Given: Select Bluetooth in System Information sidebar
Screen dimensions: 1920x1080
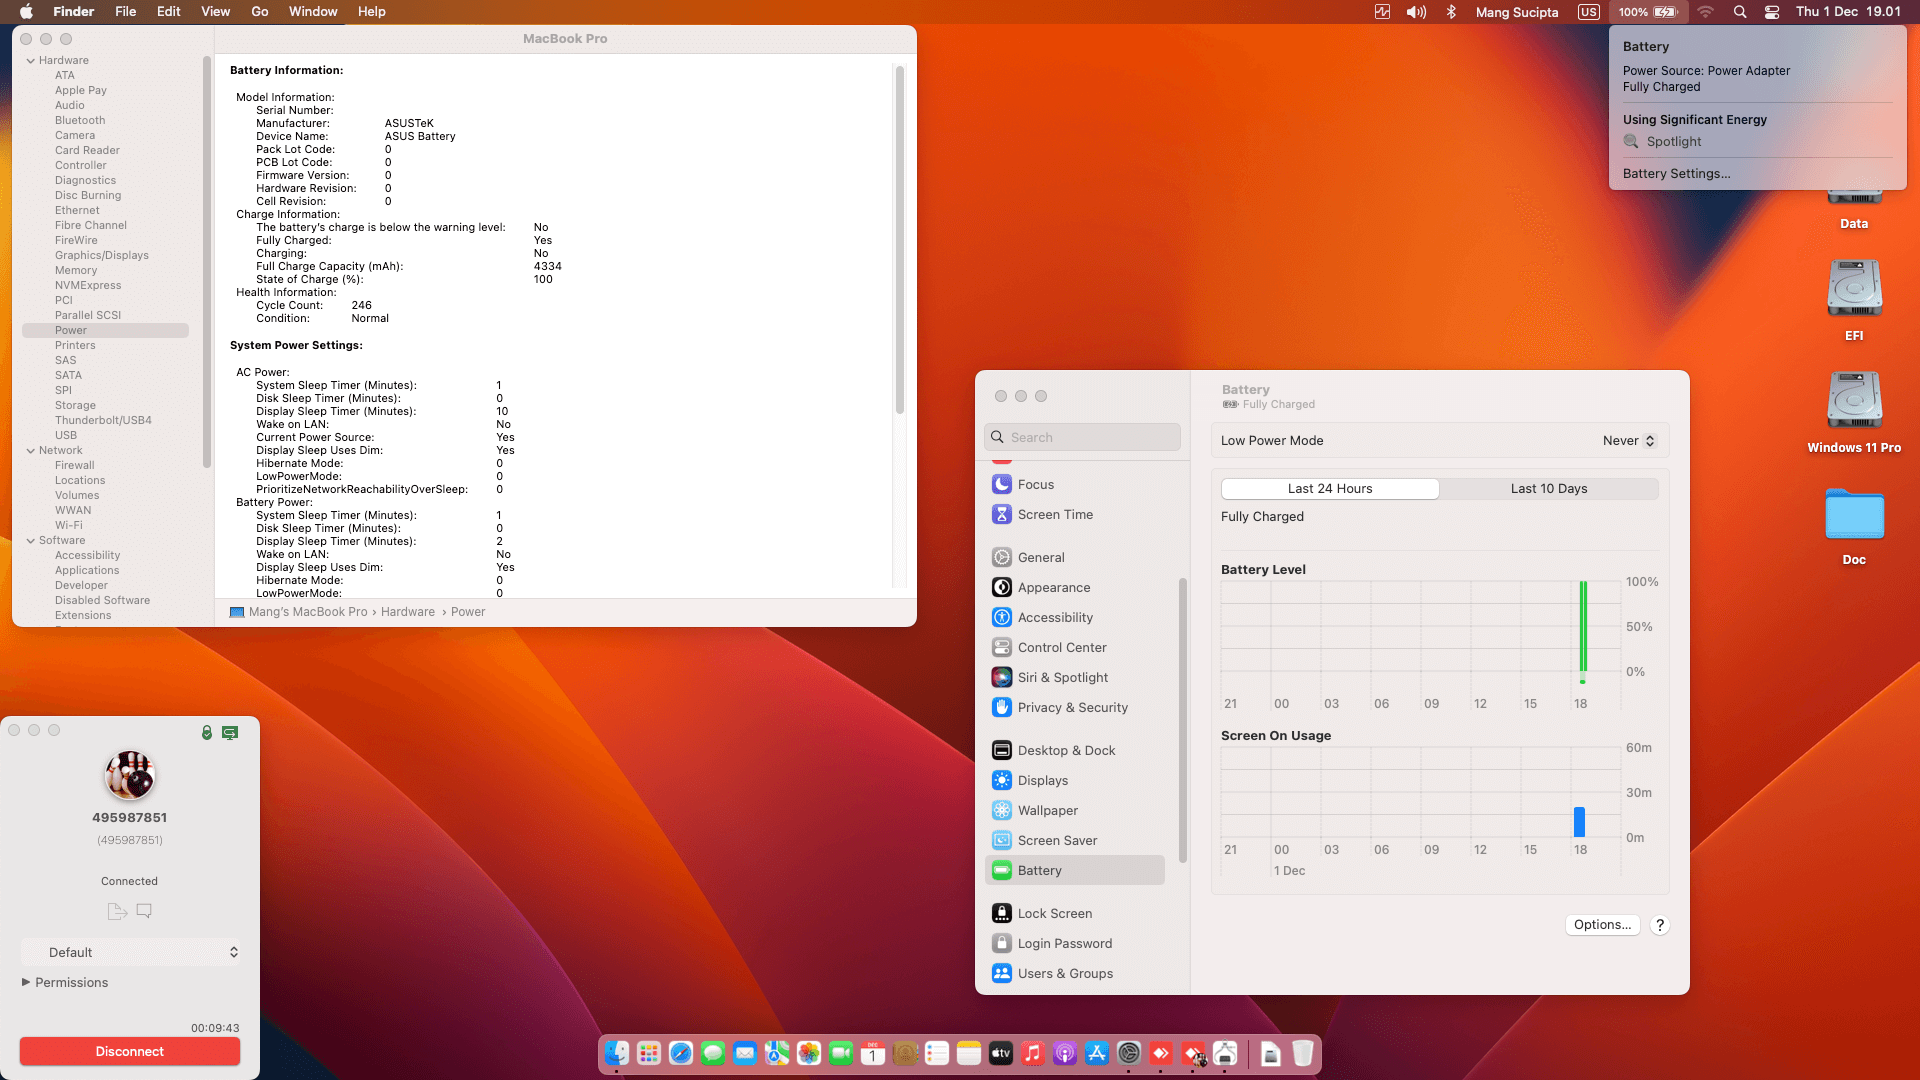Looking at the screenshot, I should click(x=80, y=120).
